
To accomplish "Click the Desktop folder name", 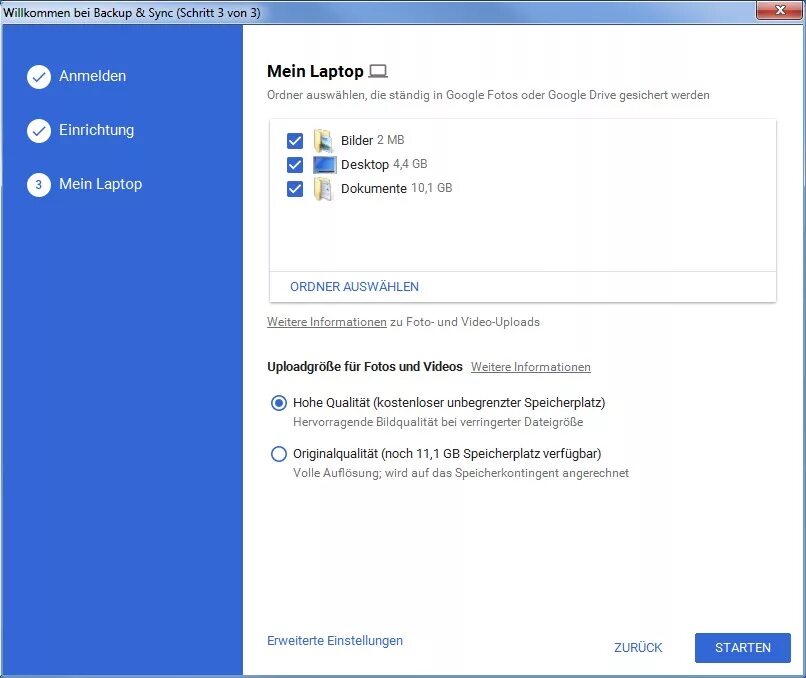I will click(365, 164).
